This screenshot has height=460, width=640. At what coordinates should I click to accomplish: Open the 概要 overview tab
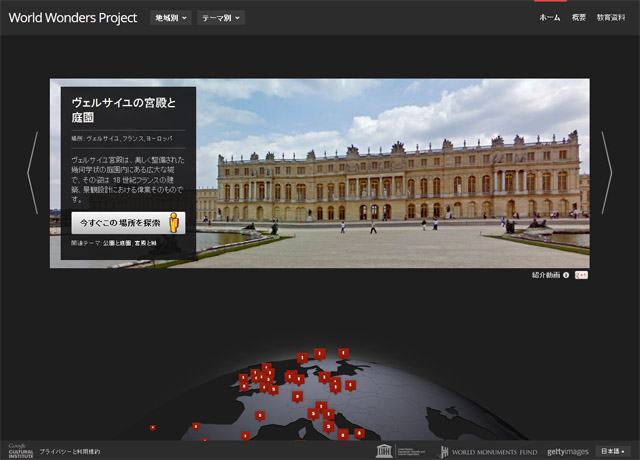pos(579,18)
